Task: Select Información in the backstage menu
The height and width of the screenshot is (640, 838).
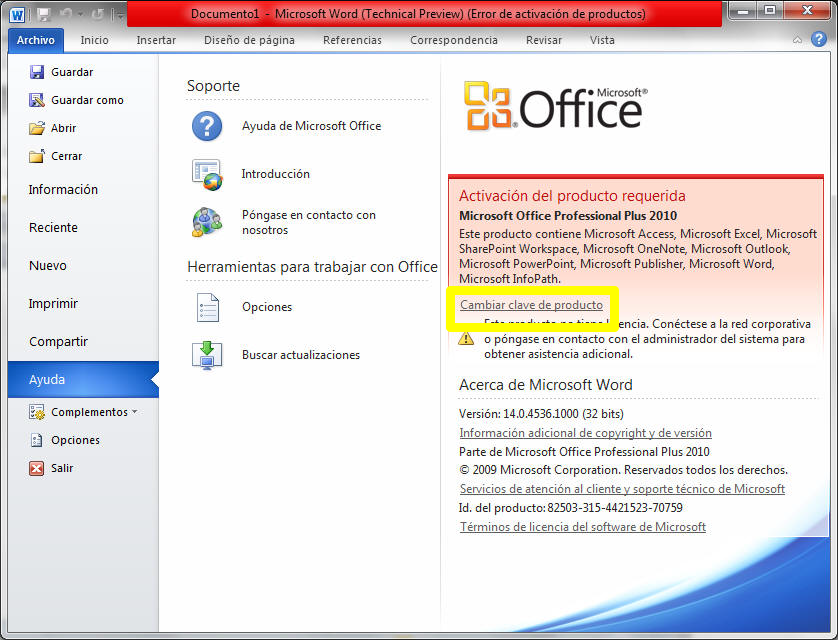Action: 83,190
